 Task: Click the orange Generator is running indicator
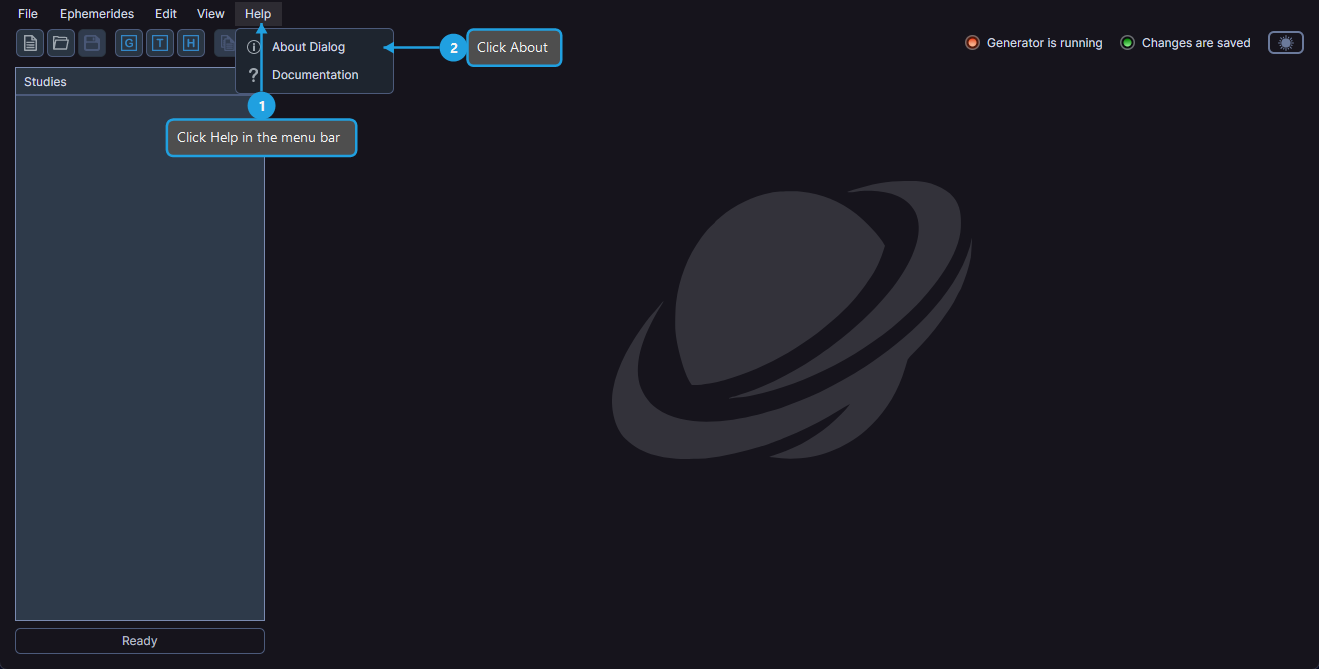coord(972,43)
